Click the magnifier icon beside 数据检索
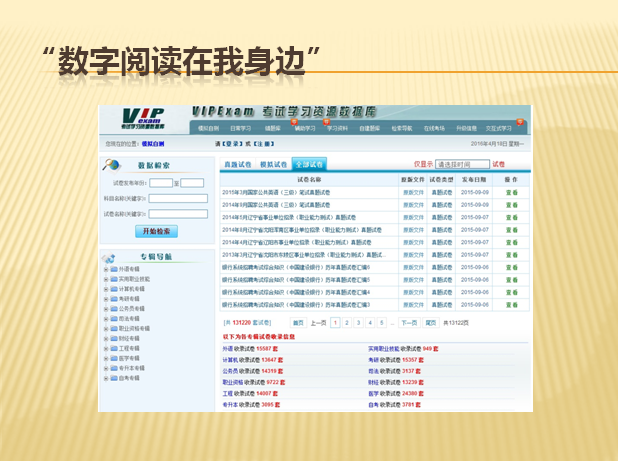The image size is (618, 461). (113, 164)
